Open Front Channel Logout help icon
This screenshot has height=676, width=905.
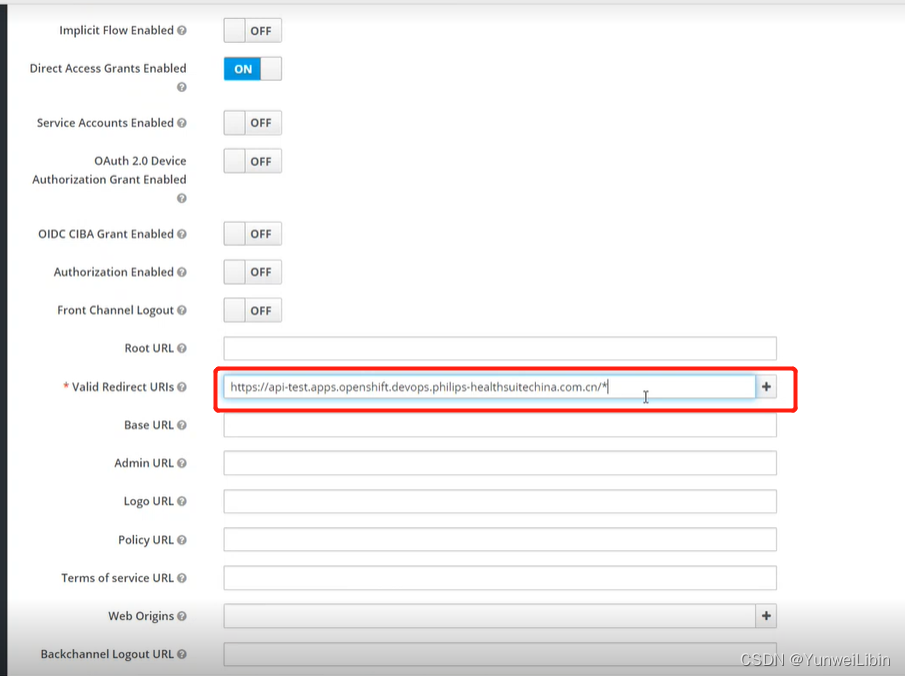pyautogui.click(x=182, y=311)
